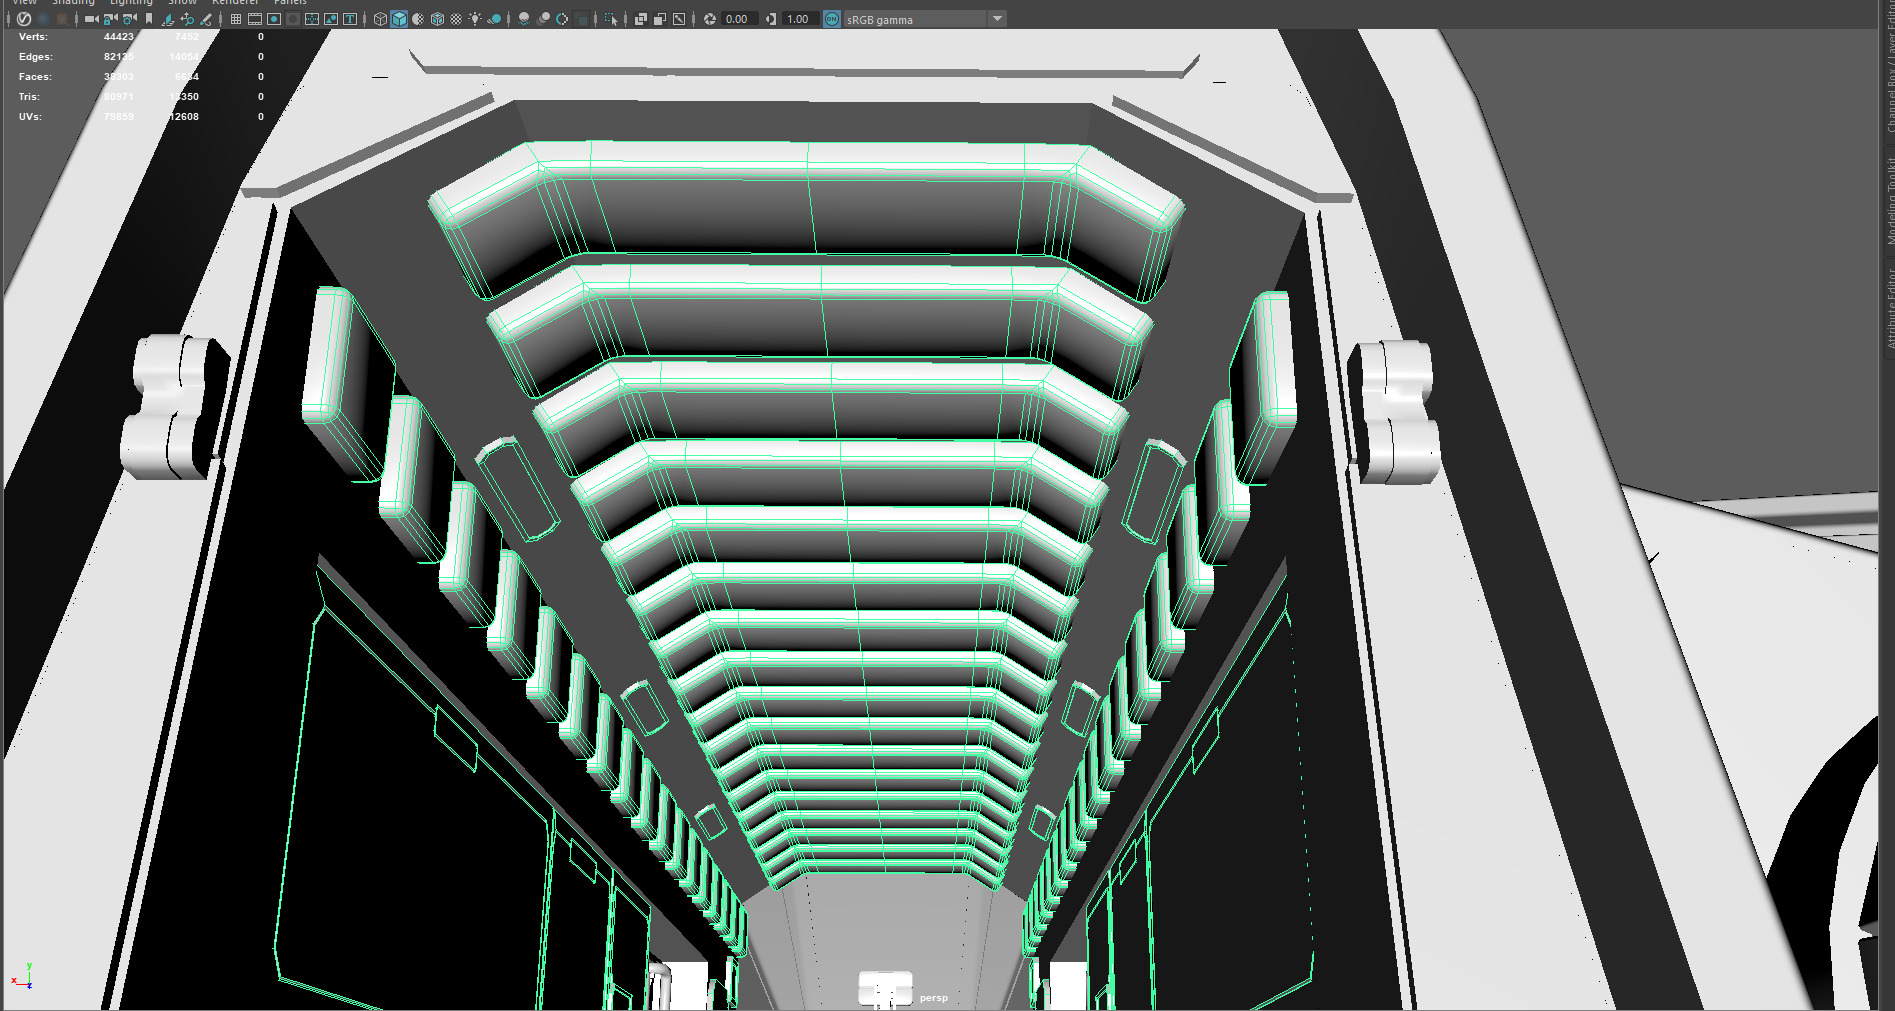The image size is (1895, 1011).
Task: Click the UVs value 12608
Action: tap(184, 117)
